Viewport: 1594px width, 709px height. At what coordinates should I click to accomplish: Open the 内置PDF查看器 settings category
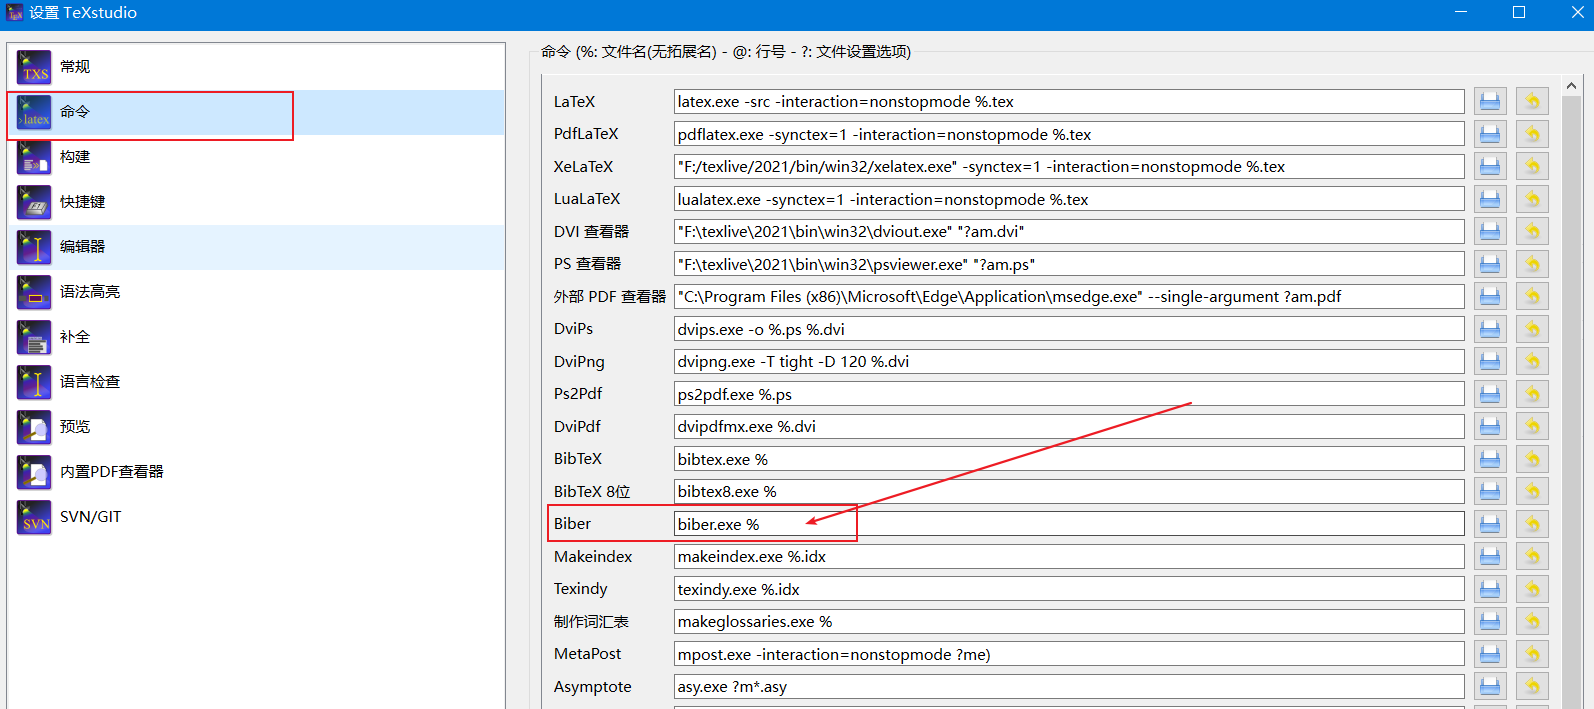tap(256, 472)
